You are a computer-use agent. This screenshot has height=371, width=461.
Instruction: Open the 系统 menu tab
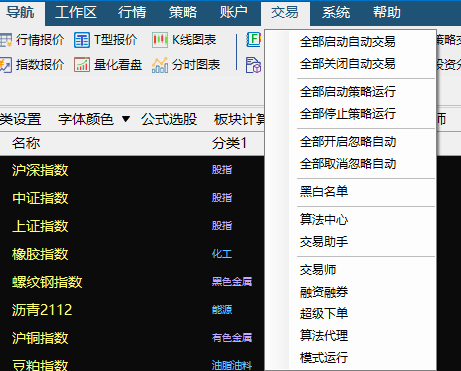click(x=336, y=13)
